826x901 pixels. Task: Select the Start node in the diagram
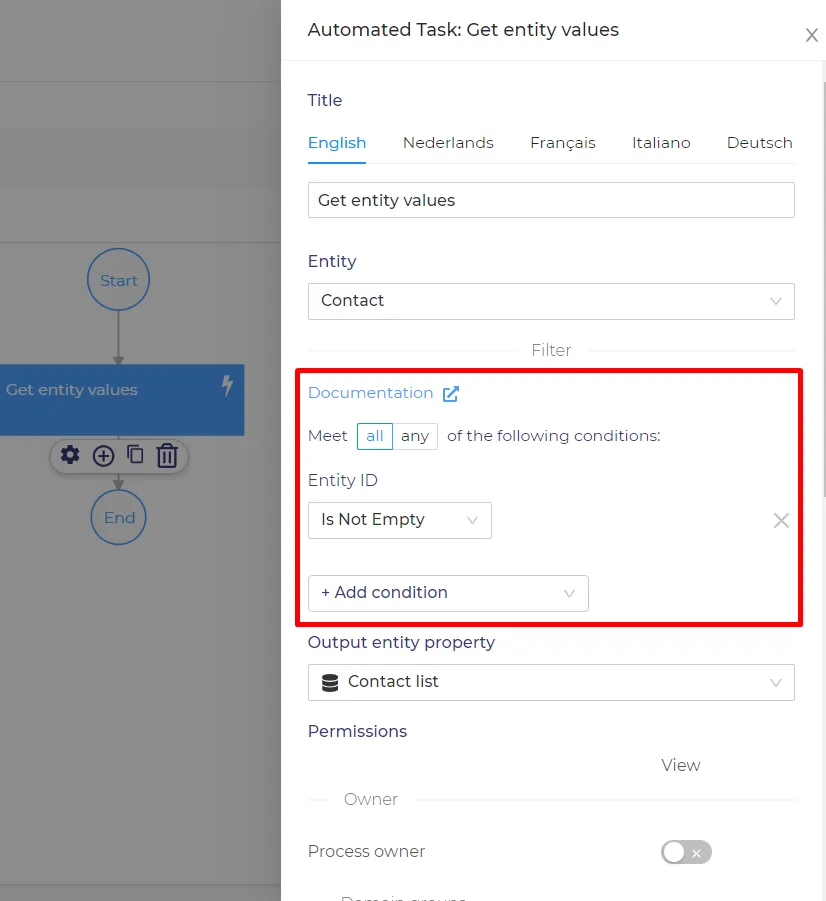tap(118, 280)
